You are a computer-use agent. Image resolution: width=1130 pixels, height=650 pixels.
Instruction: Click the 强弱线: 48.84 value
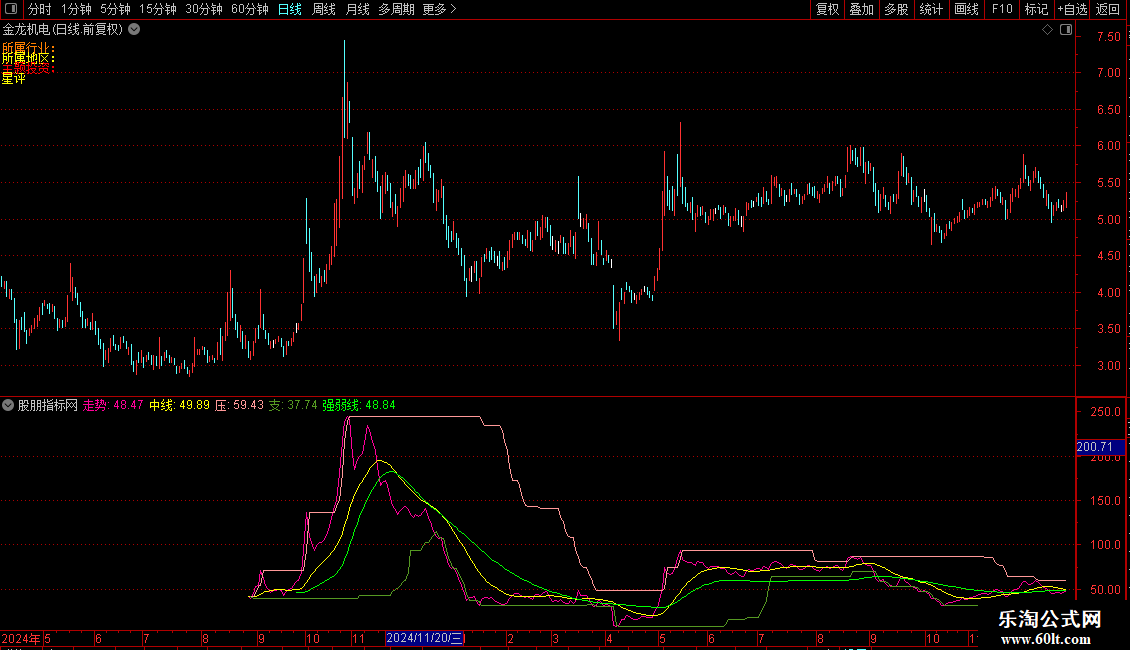pyautogui.click(x=359, y=405)
